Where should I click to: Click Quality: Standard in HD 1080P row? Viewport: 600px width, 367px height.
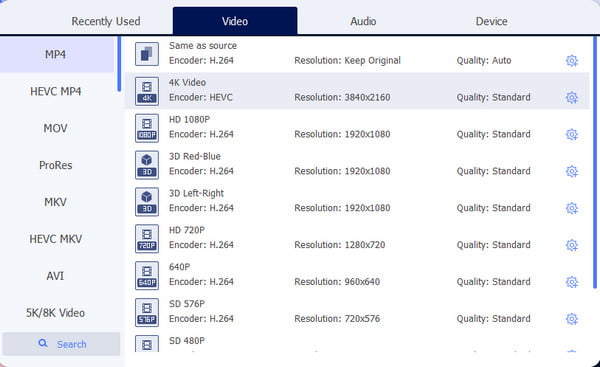(x=494, y=134)
